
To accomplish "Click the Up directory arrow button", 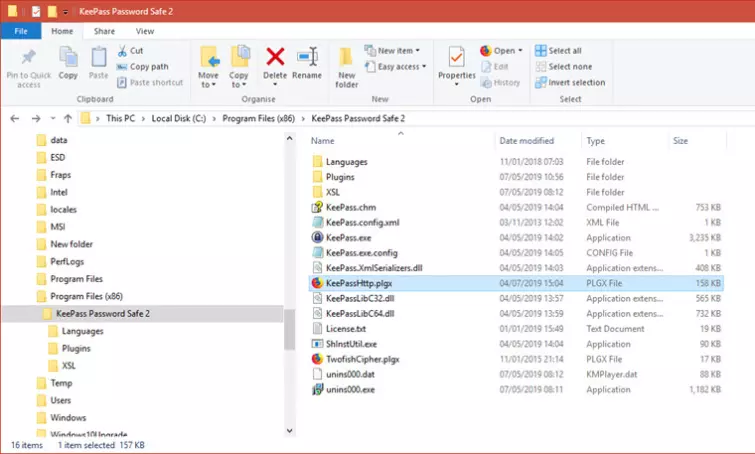I will click(x=62, y=119).
